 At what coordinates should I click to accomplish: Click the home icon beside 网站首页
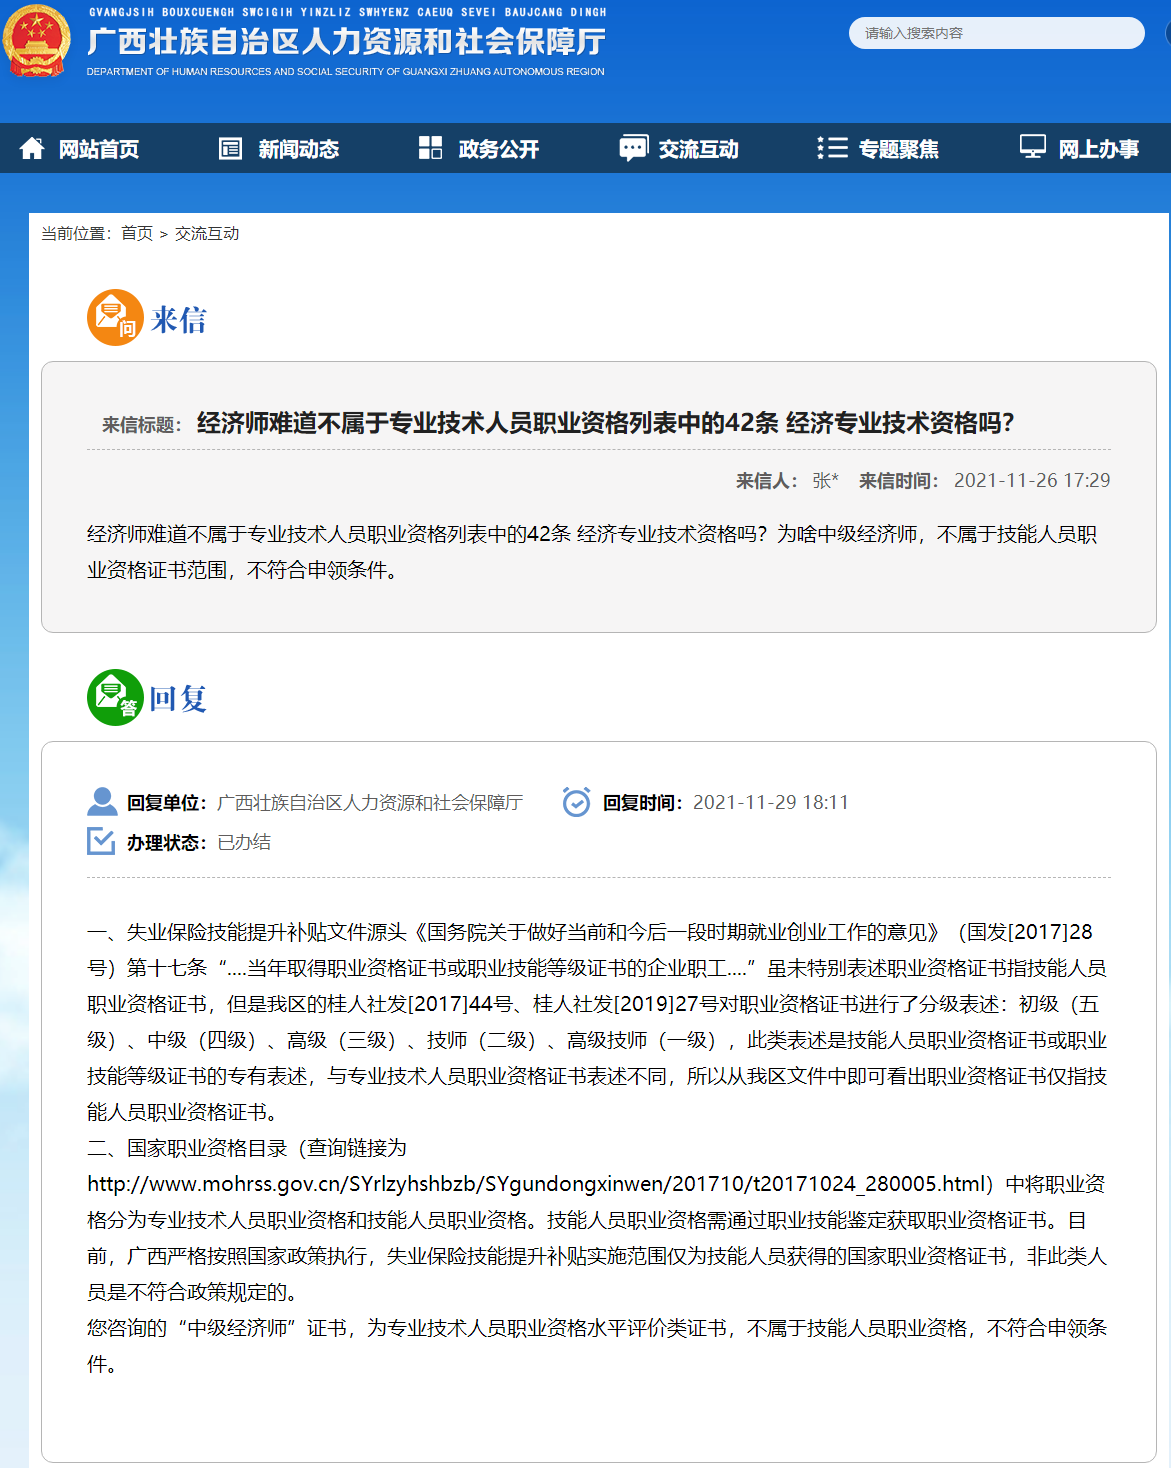point(32,149)
